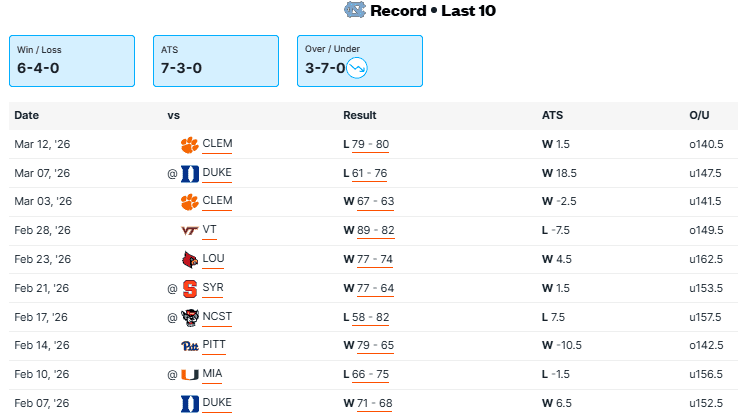Open the CLEM link in Mar 03 row
Screen dimensions: 738x414
[x=217, y=201]
